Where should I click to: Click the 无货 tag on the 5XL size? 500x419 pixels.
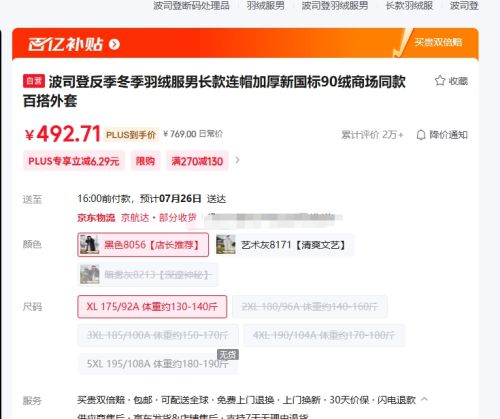(228, 355)
